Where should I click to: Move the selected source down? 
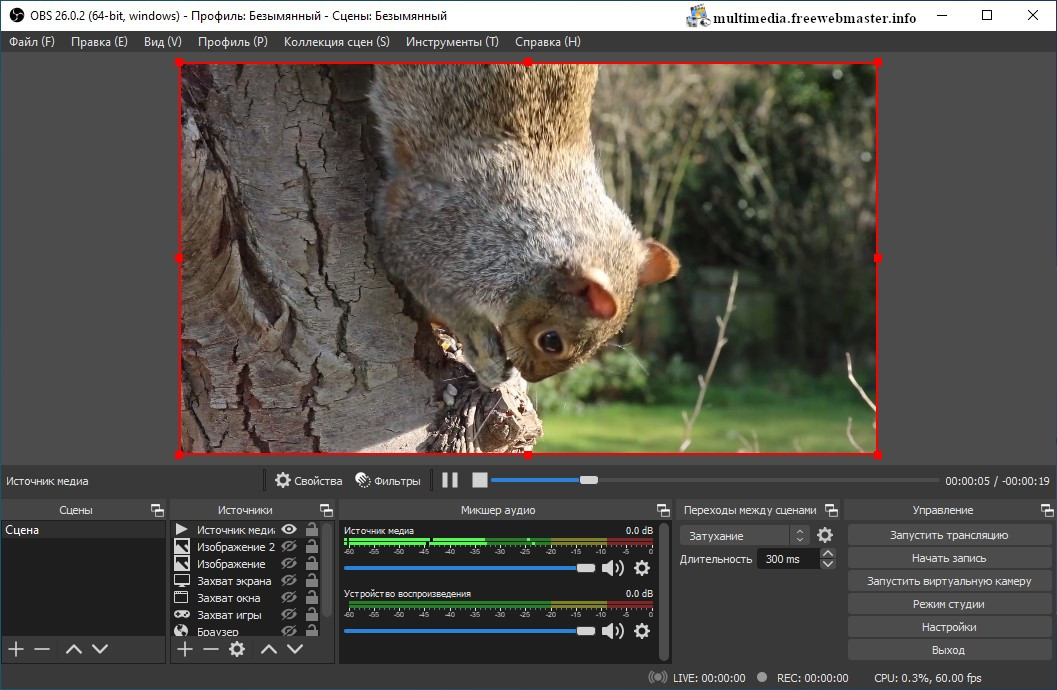295,649
